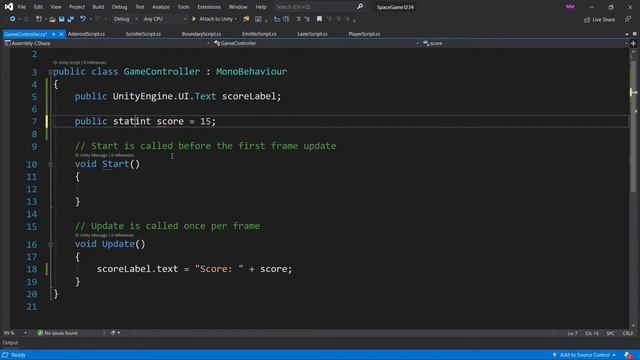The image size is (640, 360).
Task: Click the Ln: 7 status indicator
Action: tap(572, 333)
